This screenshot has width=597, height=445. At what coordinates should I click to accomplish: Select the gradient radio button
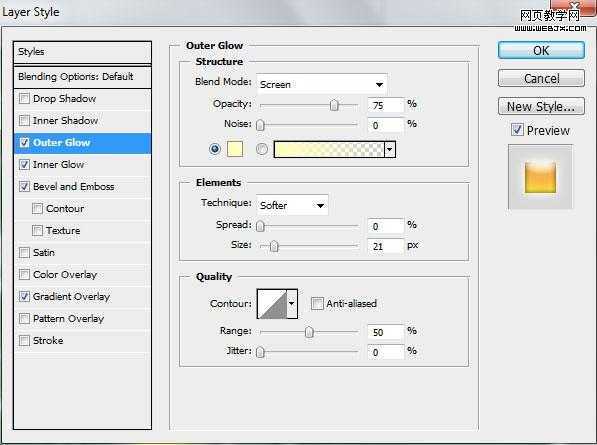click(x=262, y=149)
